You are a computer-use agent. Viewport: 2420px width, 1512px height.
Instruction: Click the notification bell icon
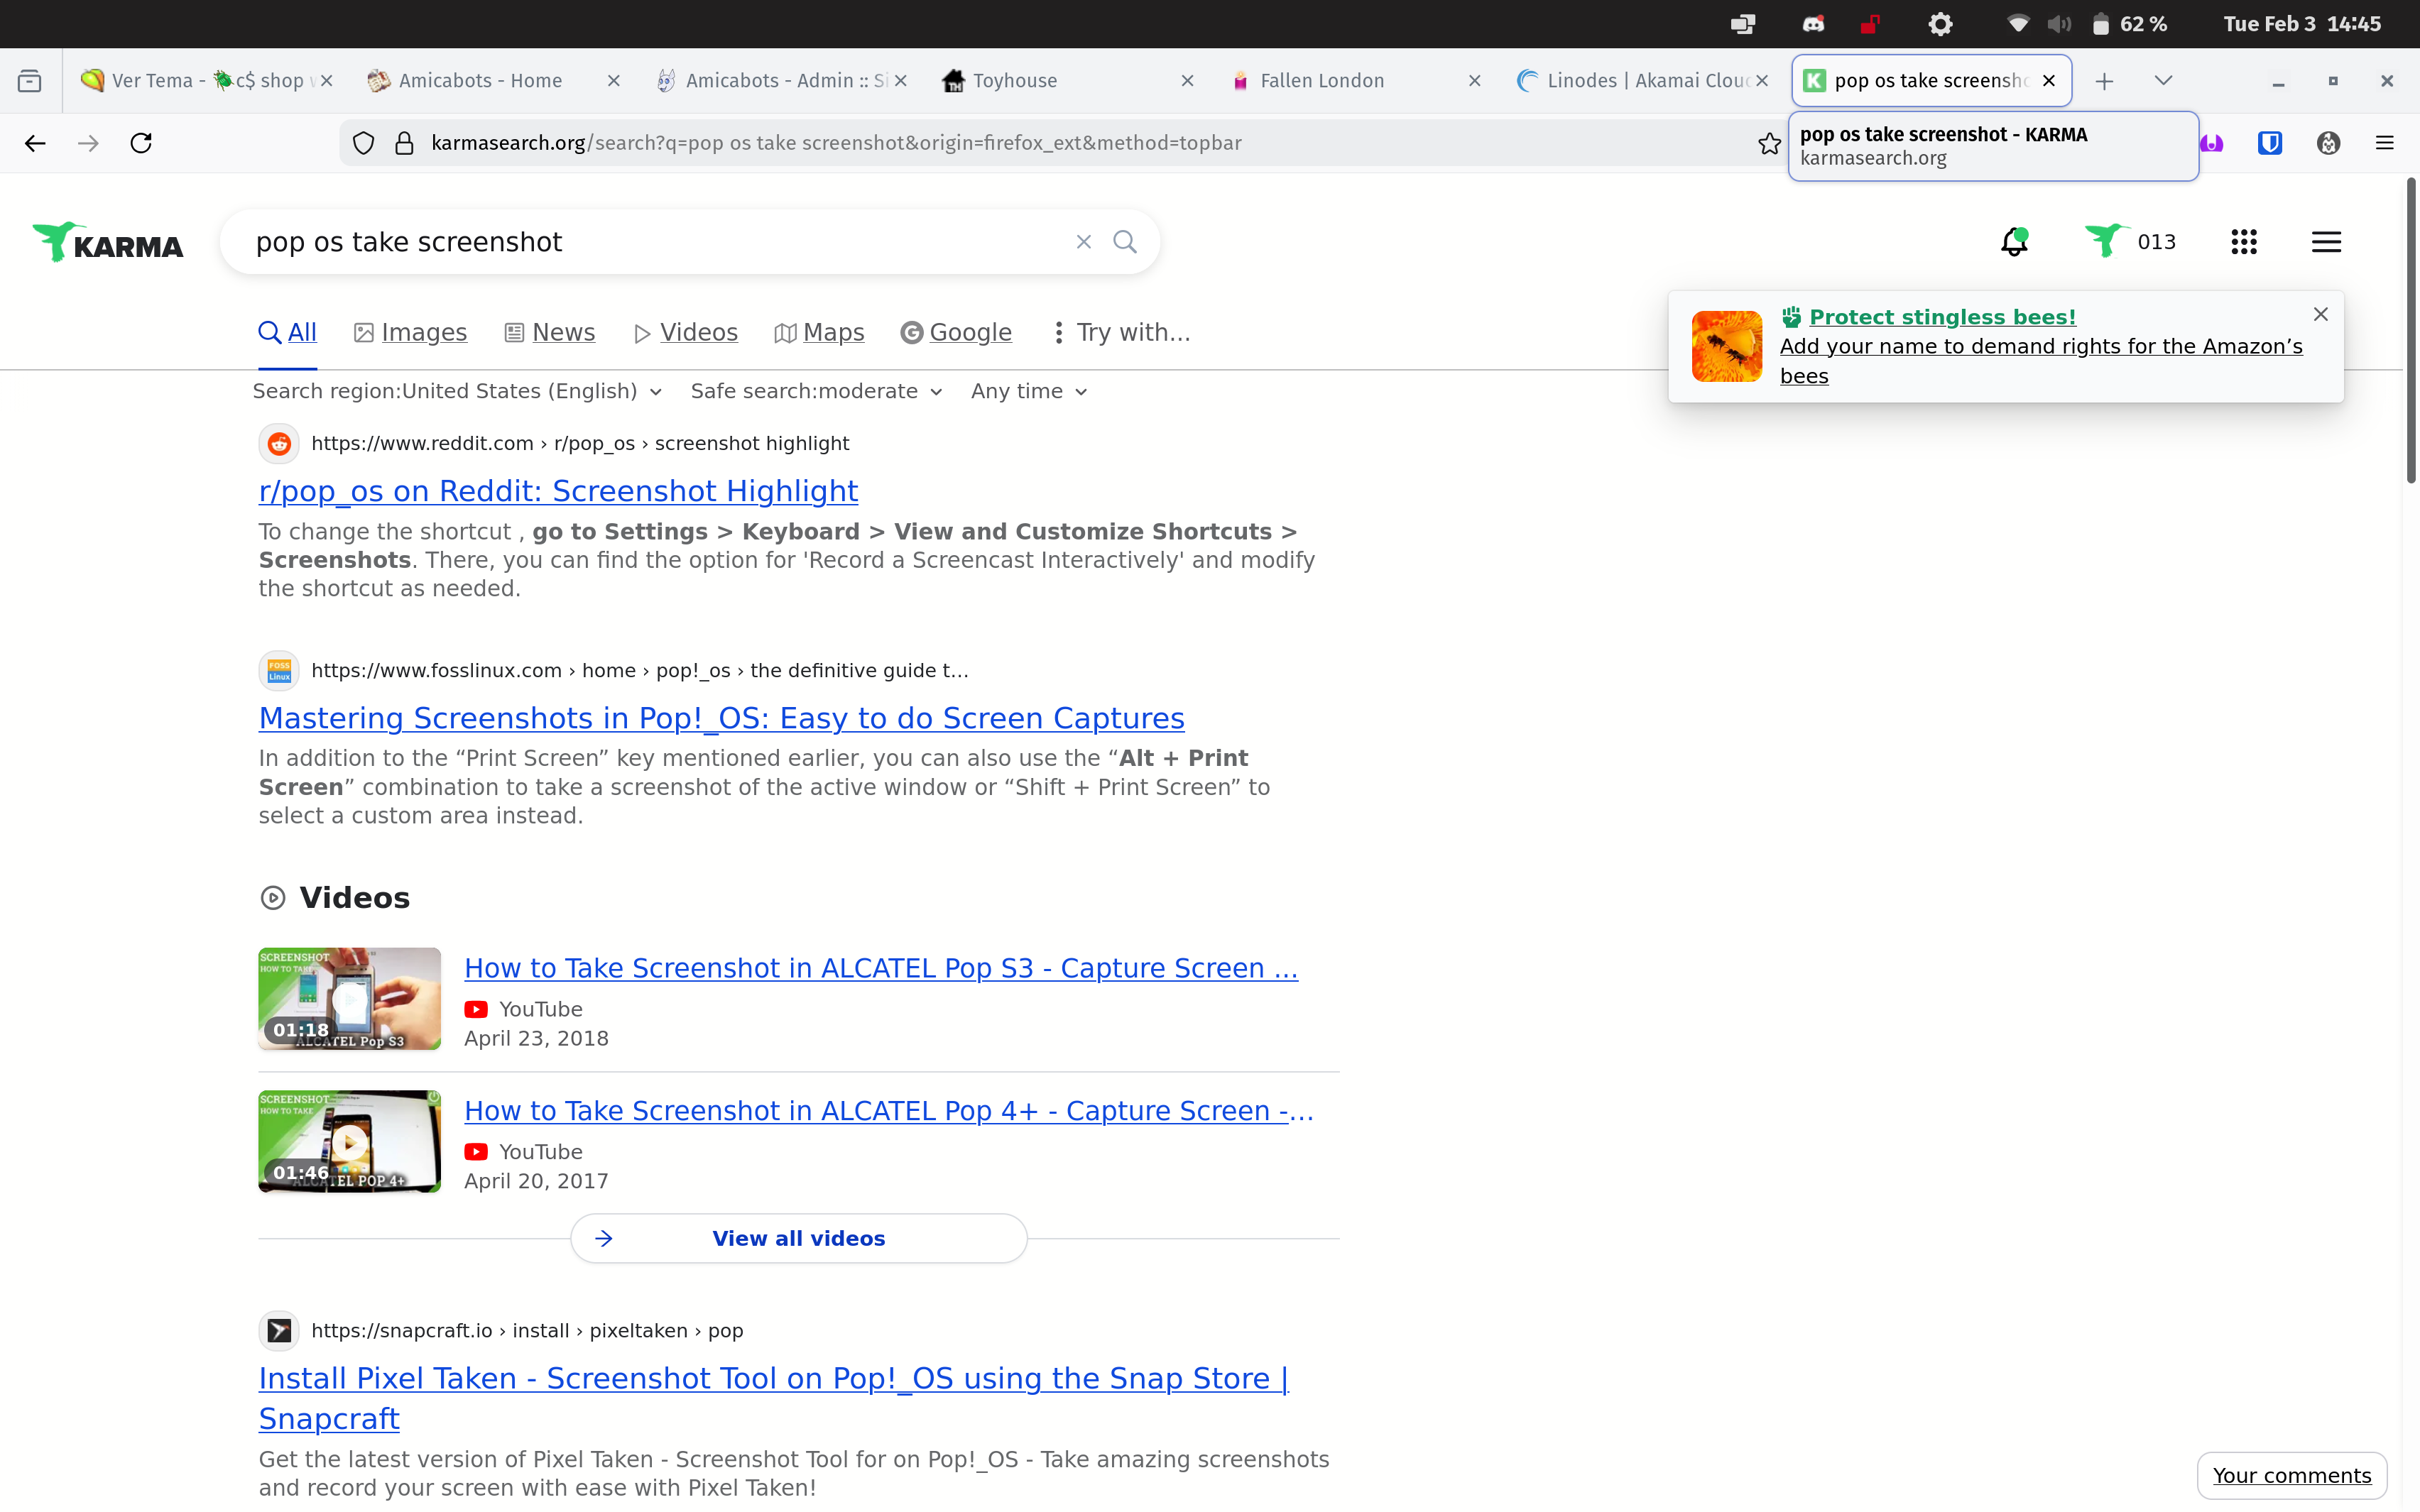[x=2014, y=242]
